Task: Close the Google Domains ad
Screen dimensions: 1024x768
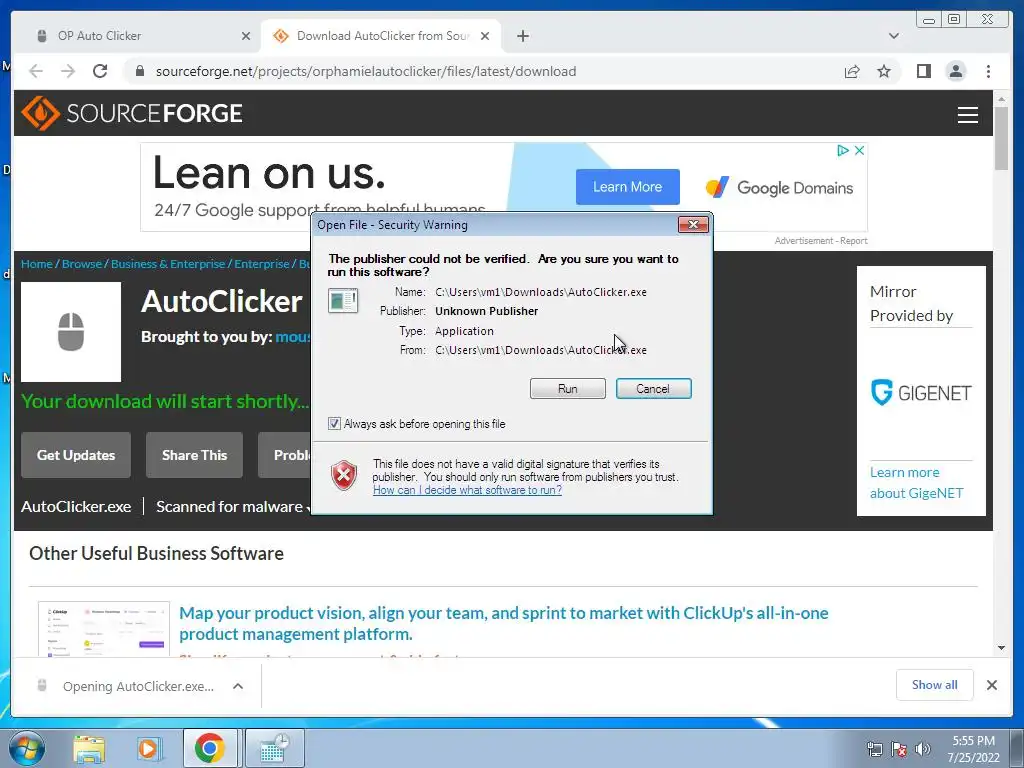Action: click(x=859, y=151)
